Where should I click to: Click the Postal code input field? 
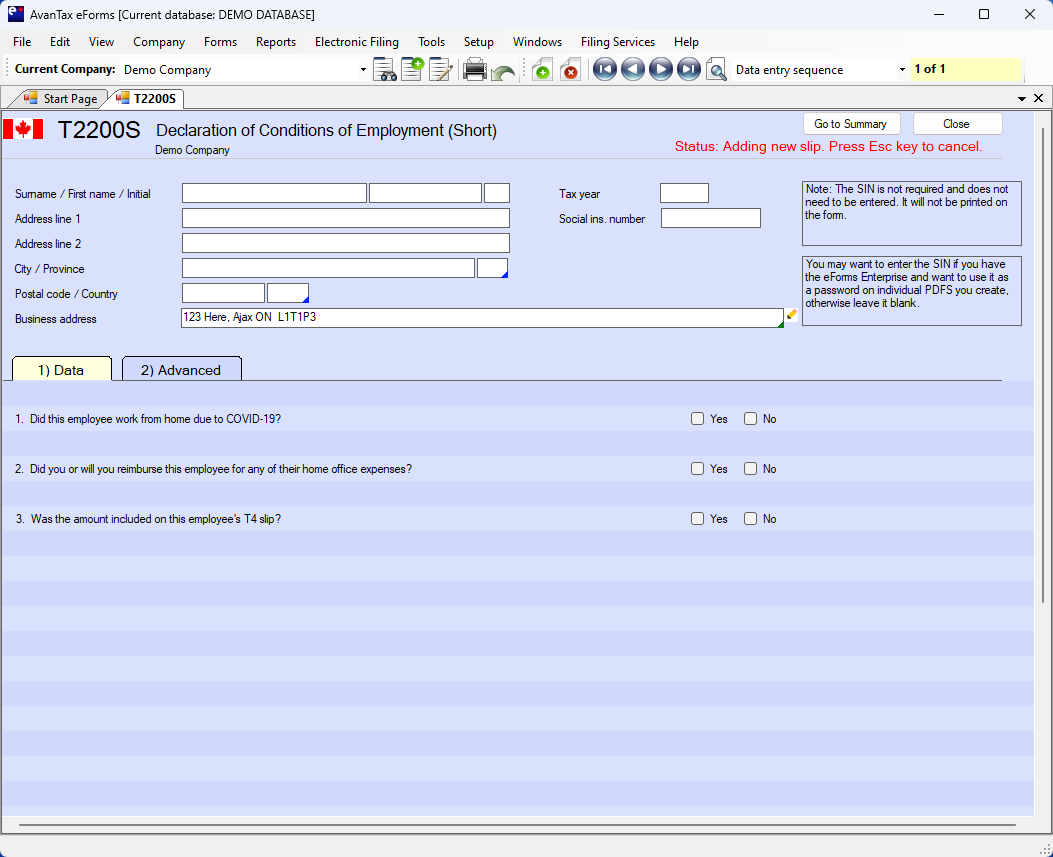[224, 293]
